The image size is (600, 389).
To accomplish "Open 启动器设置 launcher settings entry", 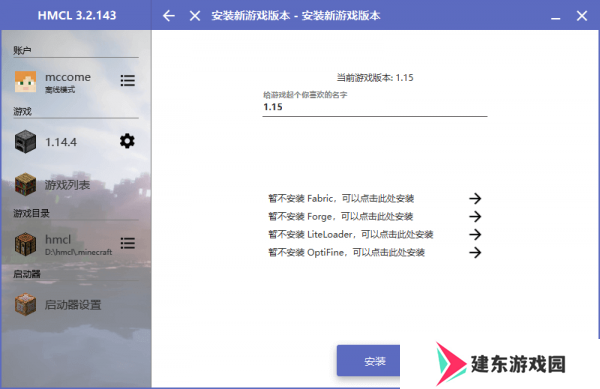I will [x=73, y=305].
